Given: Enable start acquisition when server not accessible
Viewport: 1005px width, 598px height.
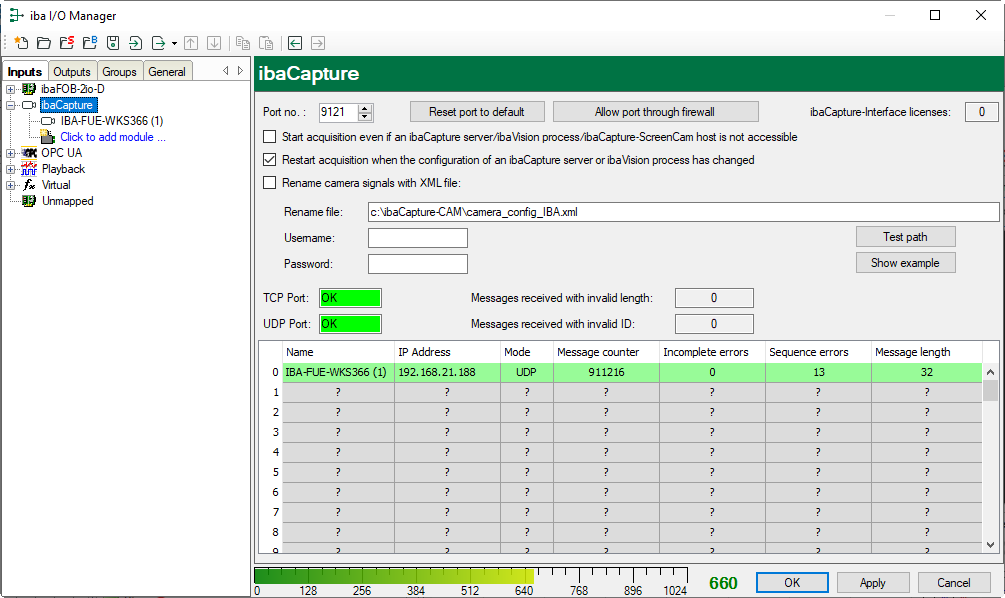Looking at the screenshot, I should coord(269,137).
